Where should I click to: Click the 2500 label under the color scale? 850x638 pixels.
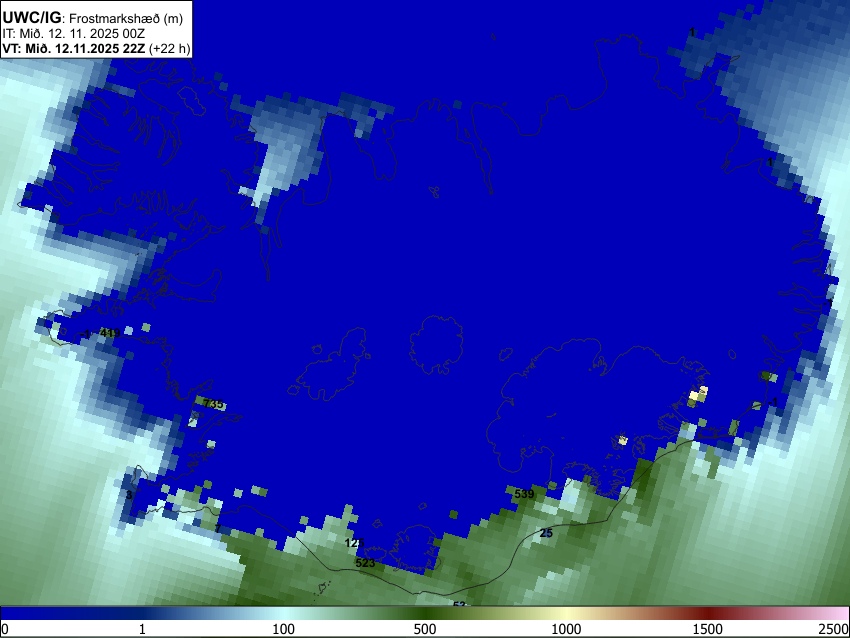click(x=834, y=629)
